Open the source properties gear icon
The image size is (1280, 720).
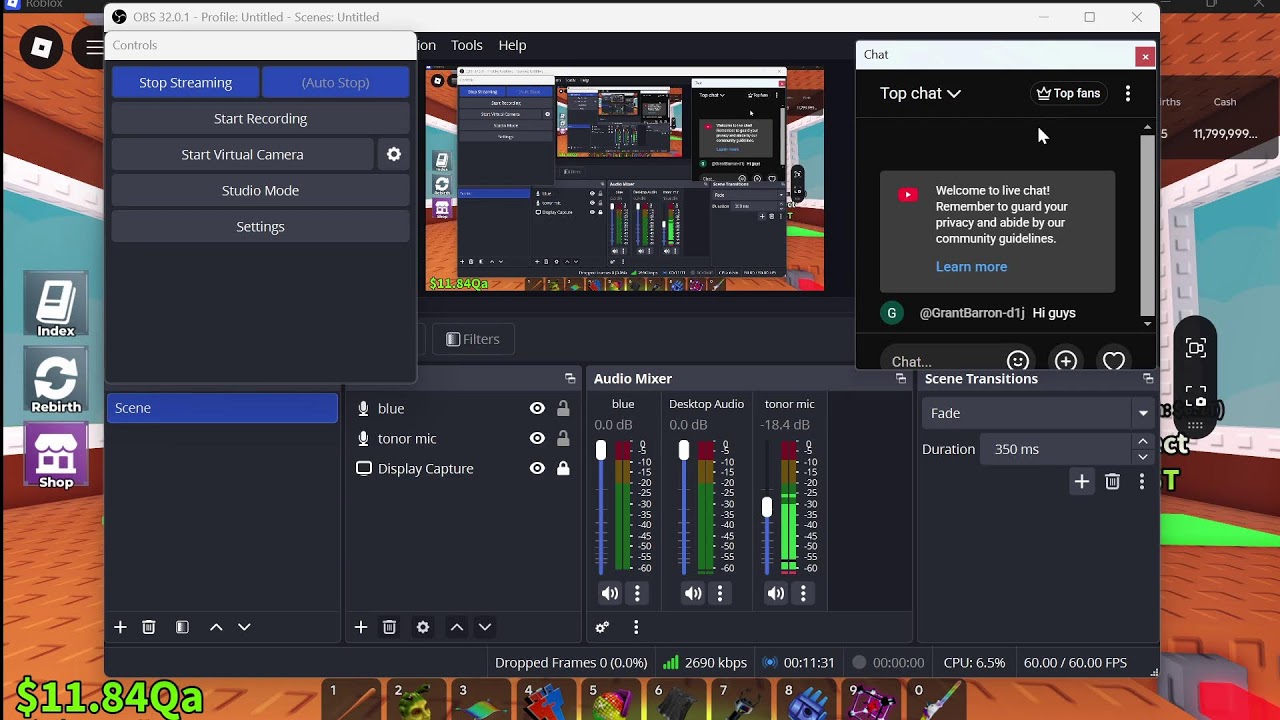(423, 627)
